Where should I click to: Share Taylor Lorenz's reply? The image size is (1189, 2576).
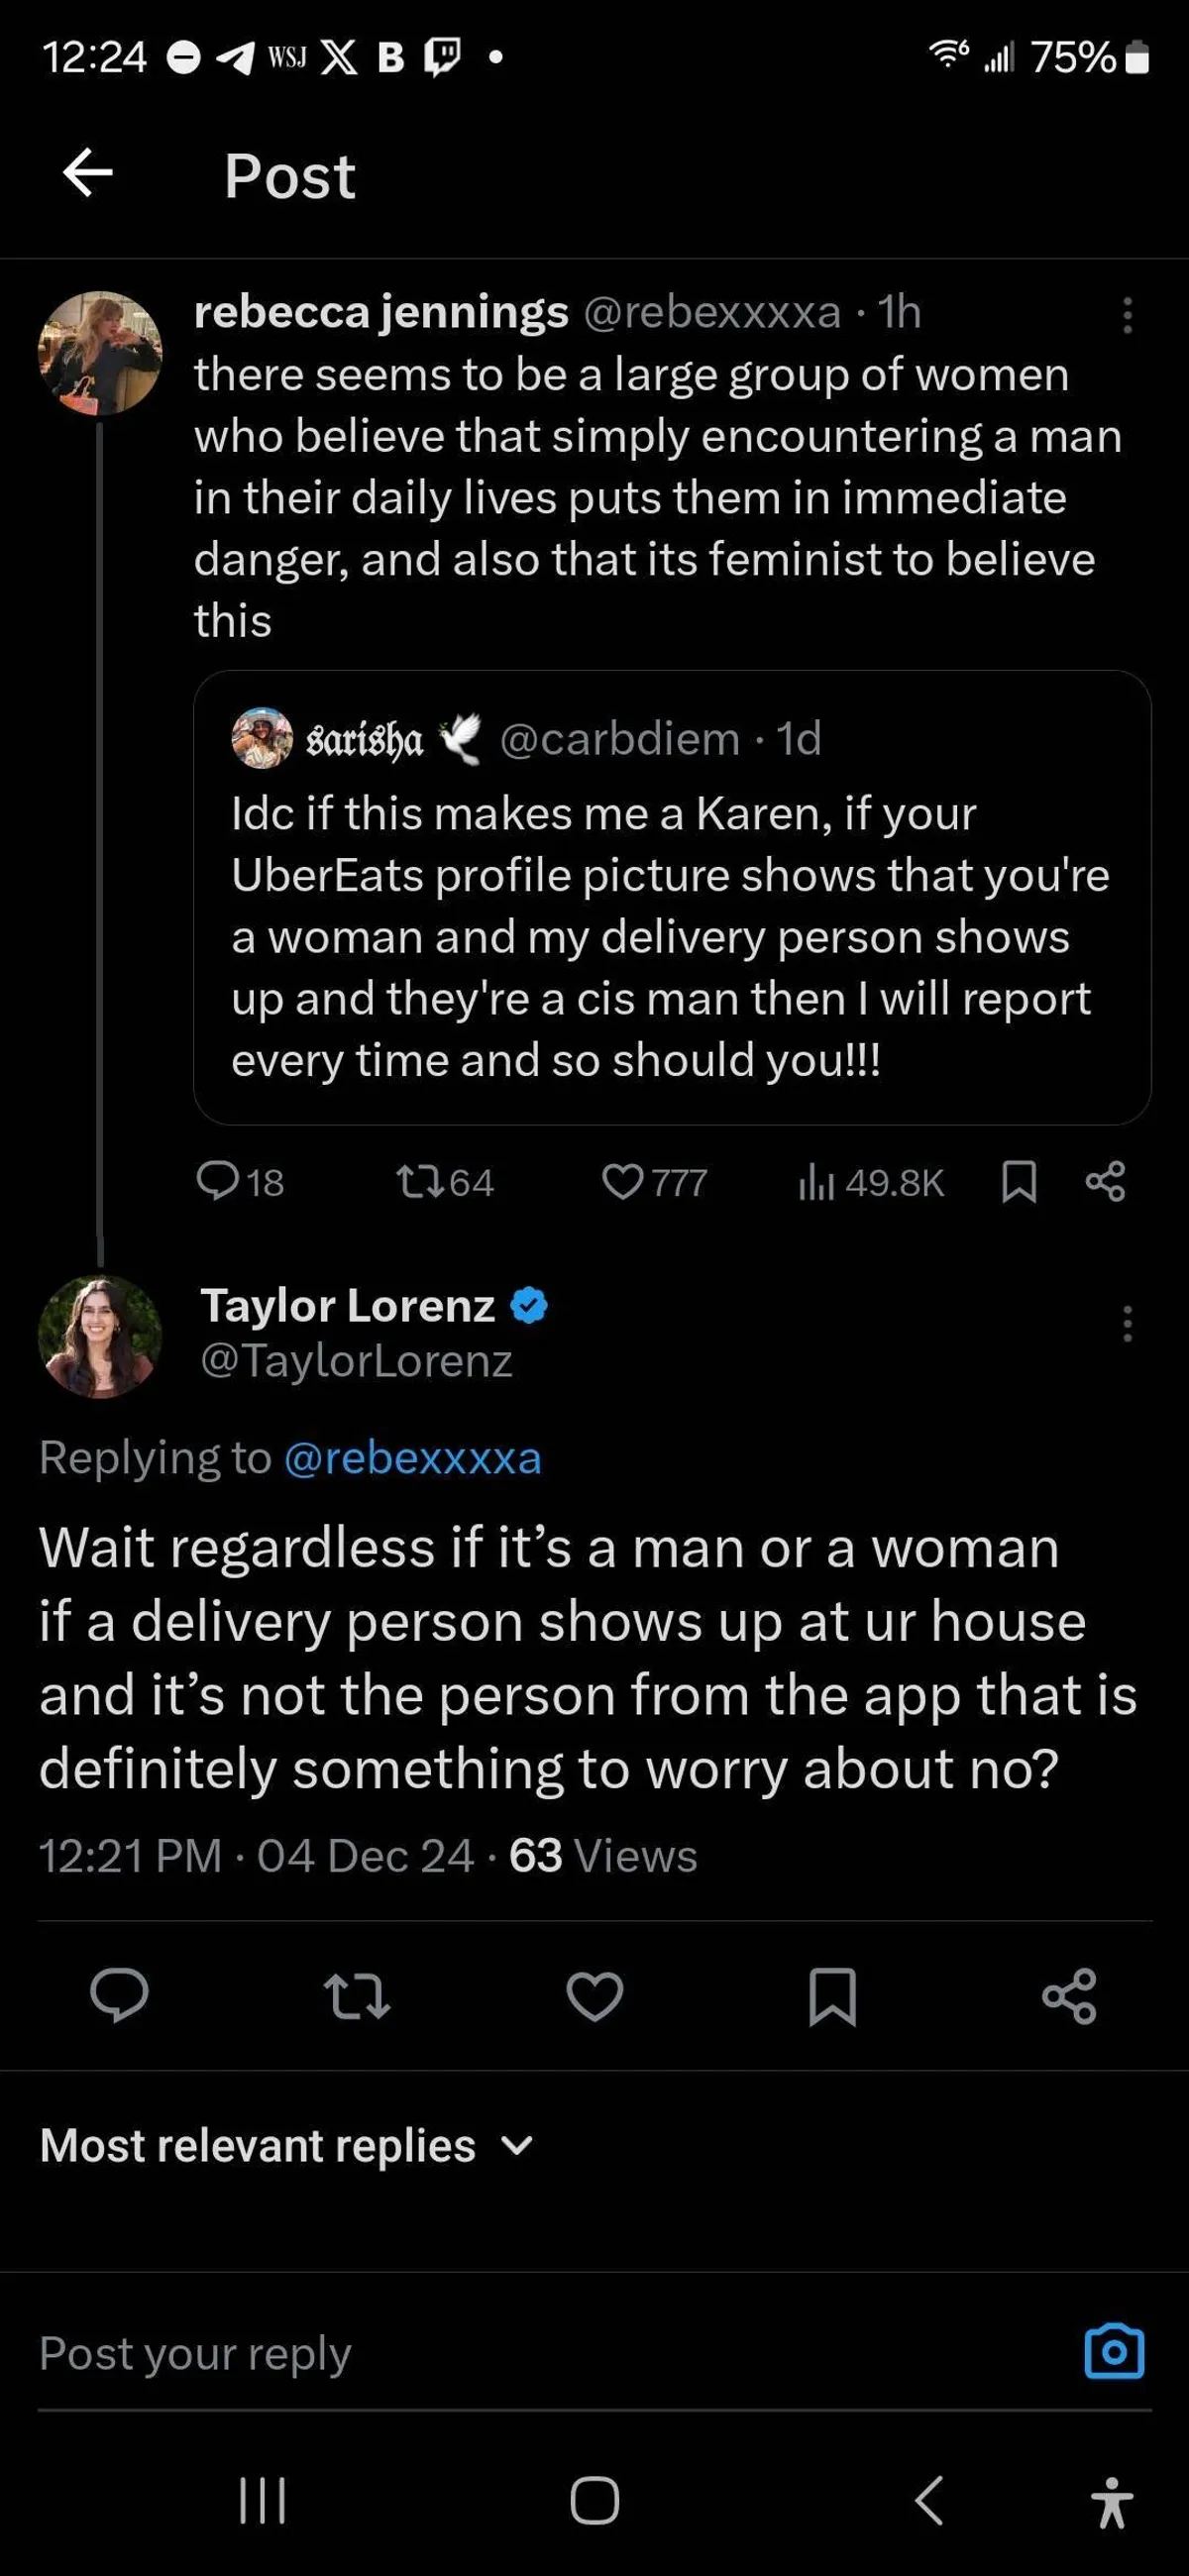[x=1069, y=1996]
